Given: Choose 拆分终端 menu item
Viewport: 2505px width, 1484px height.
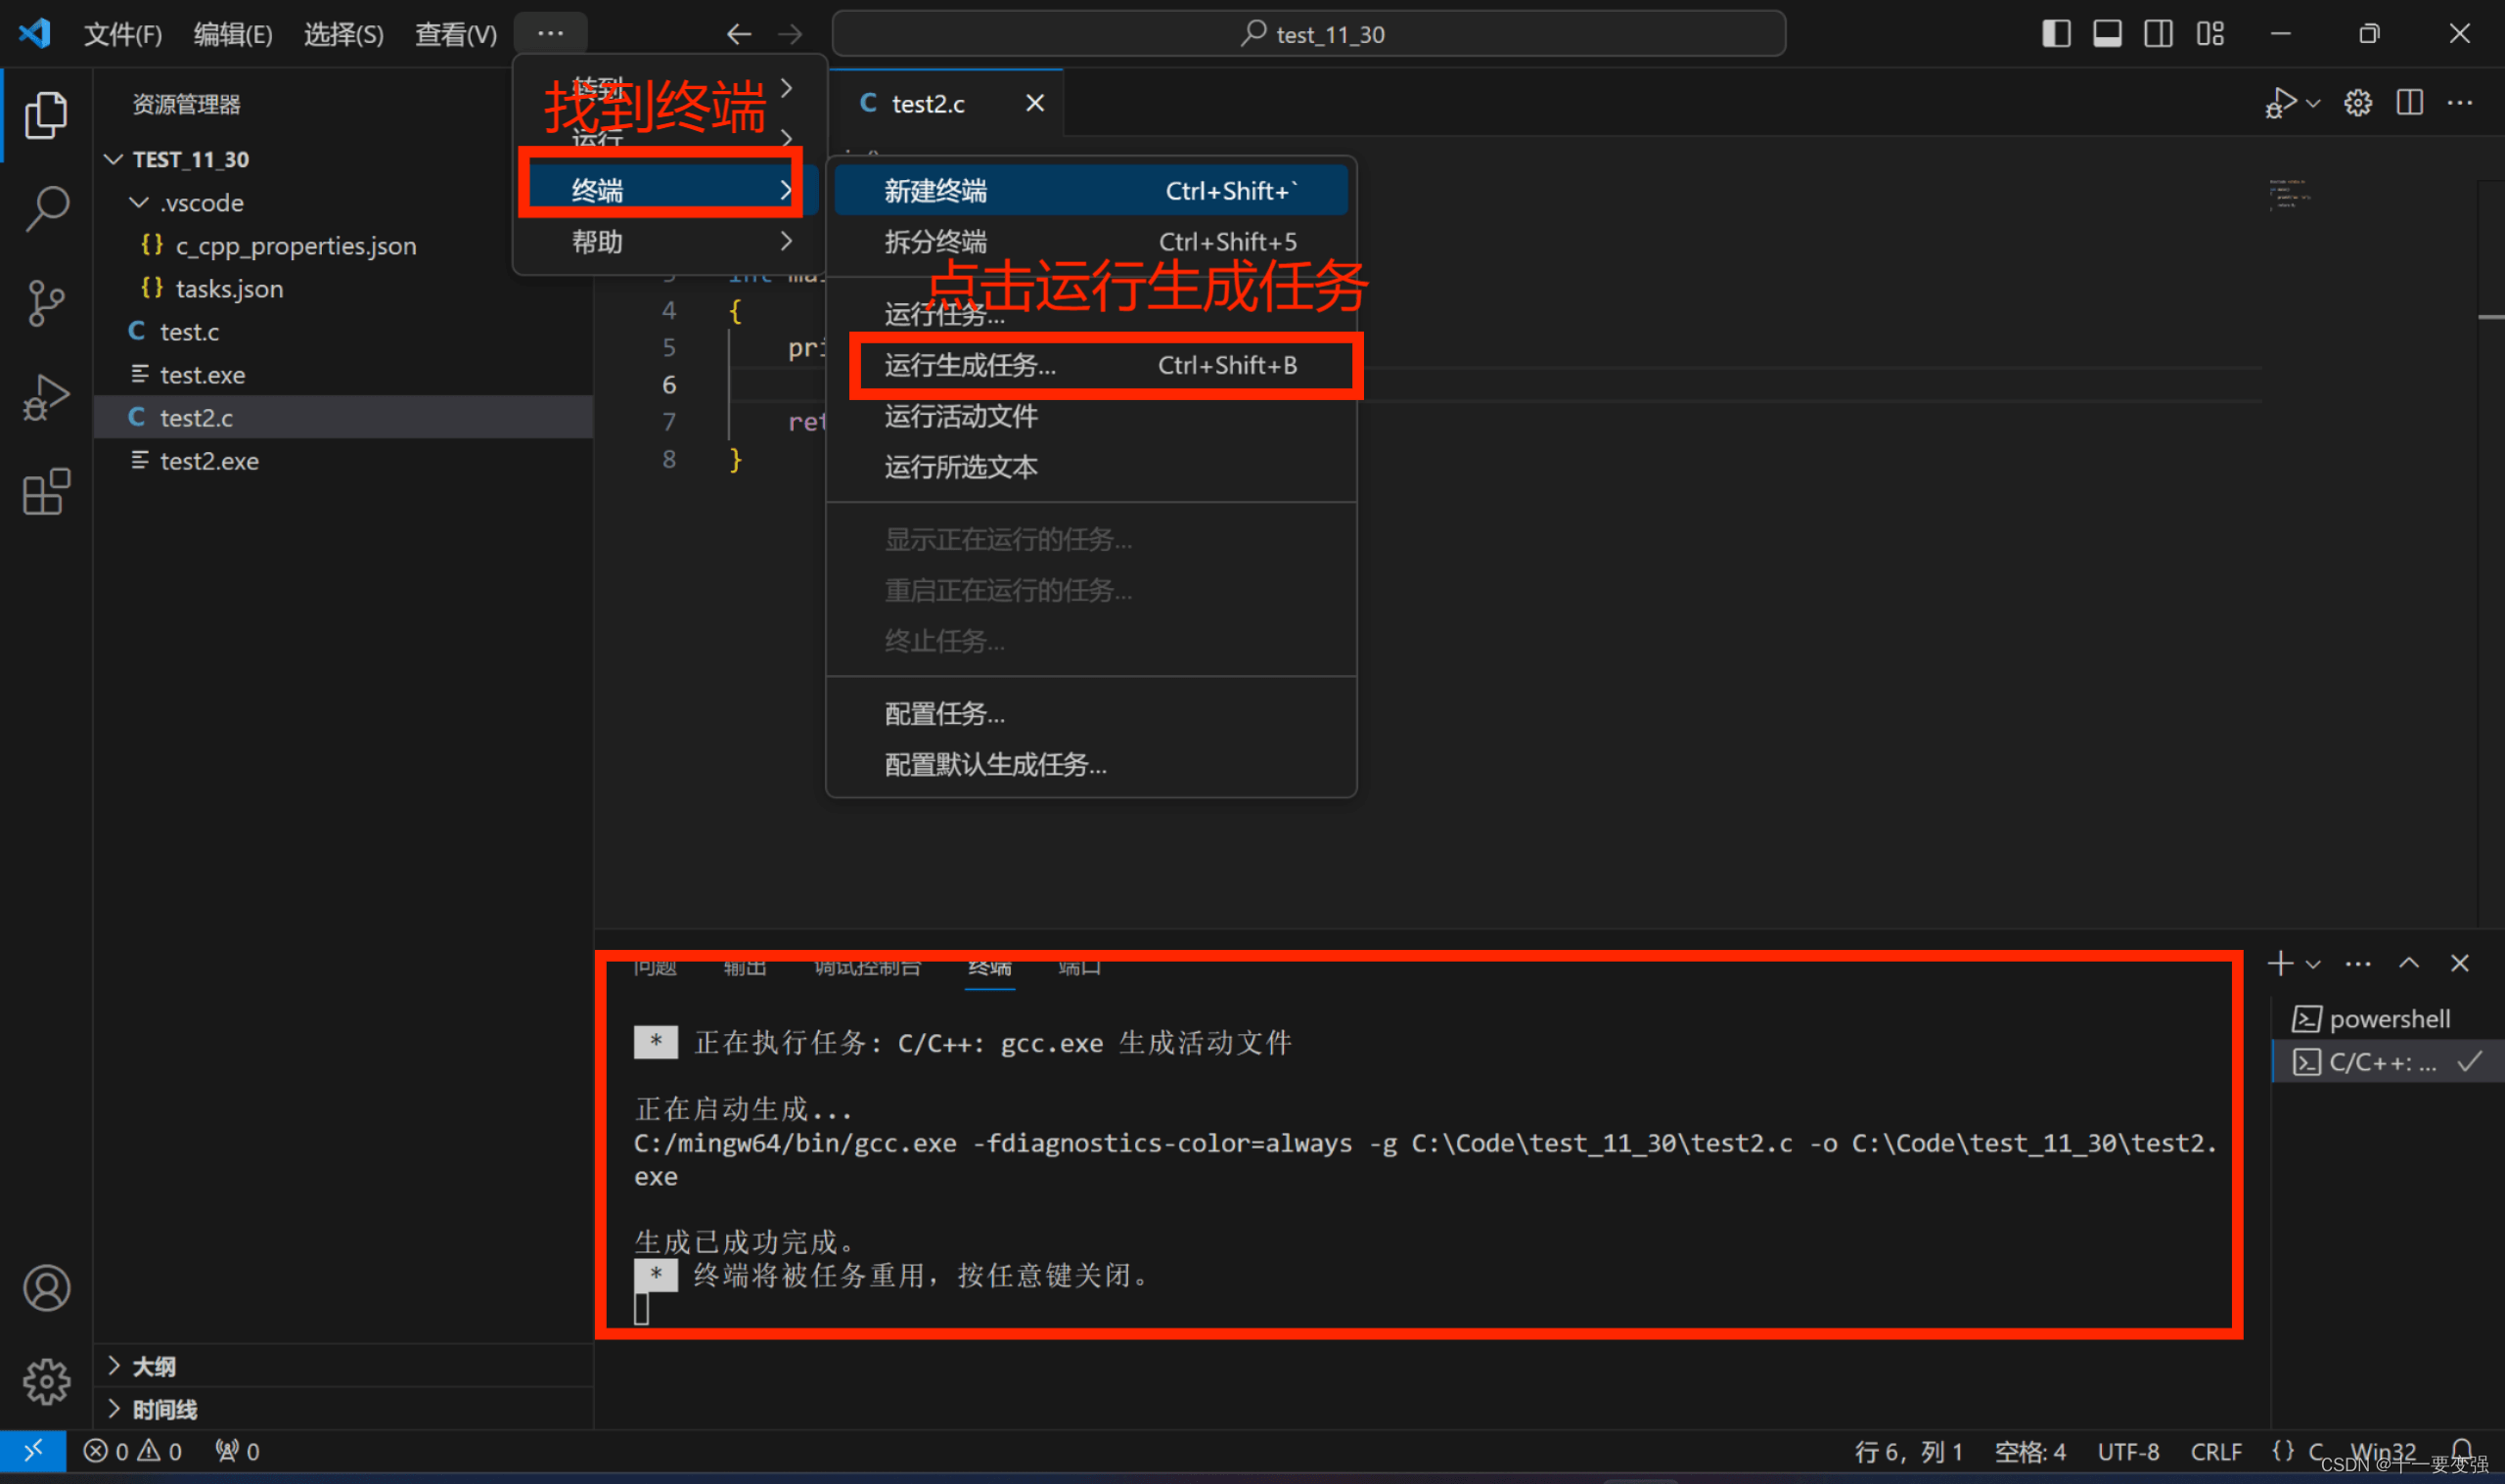Looking at the screenshot, I should pos(1091,241).
